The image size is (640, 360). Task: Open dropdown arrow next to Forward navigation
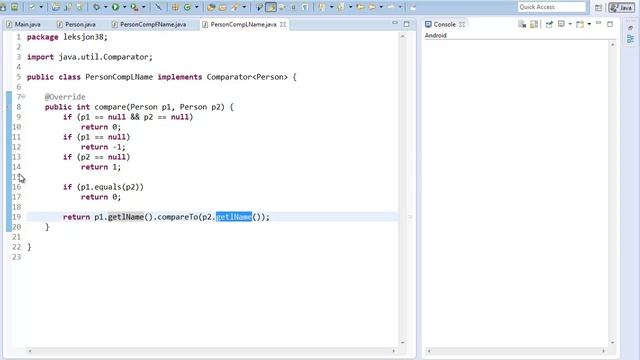pos(400,7)
